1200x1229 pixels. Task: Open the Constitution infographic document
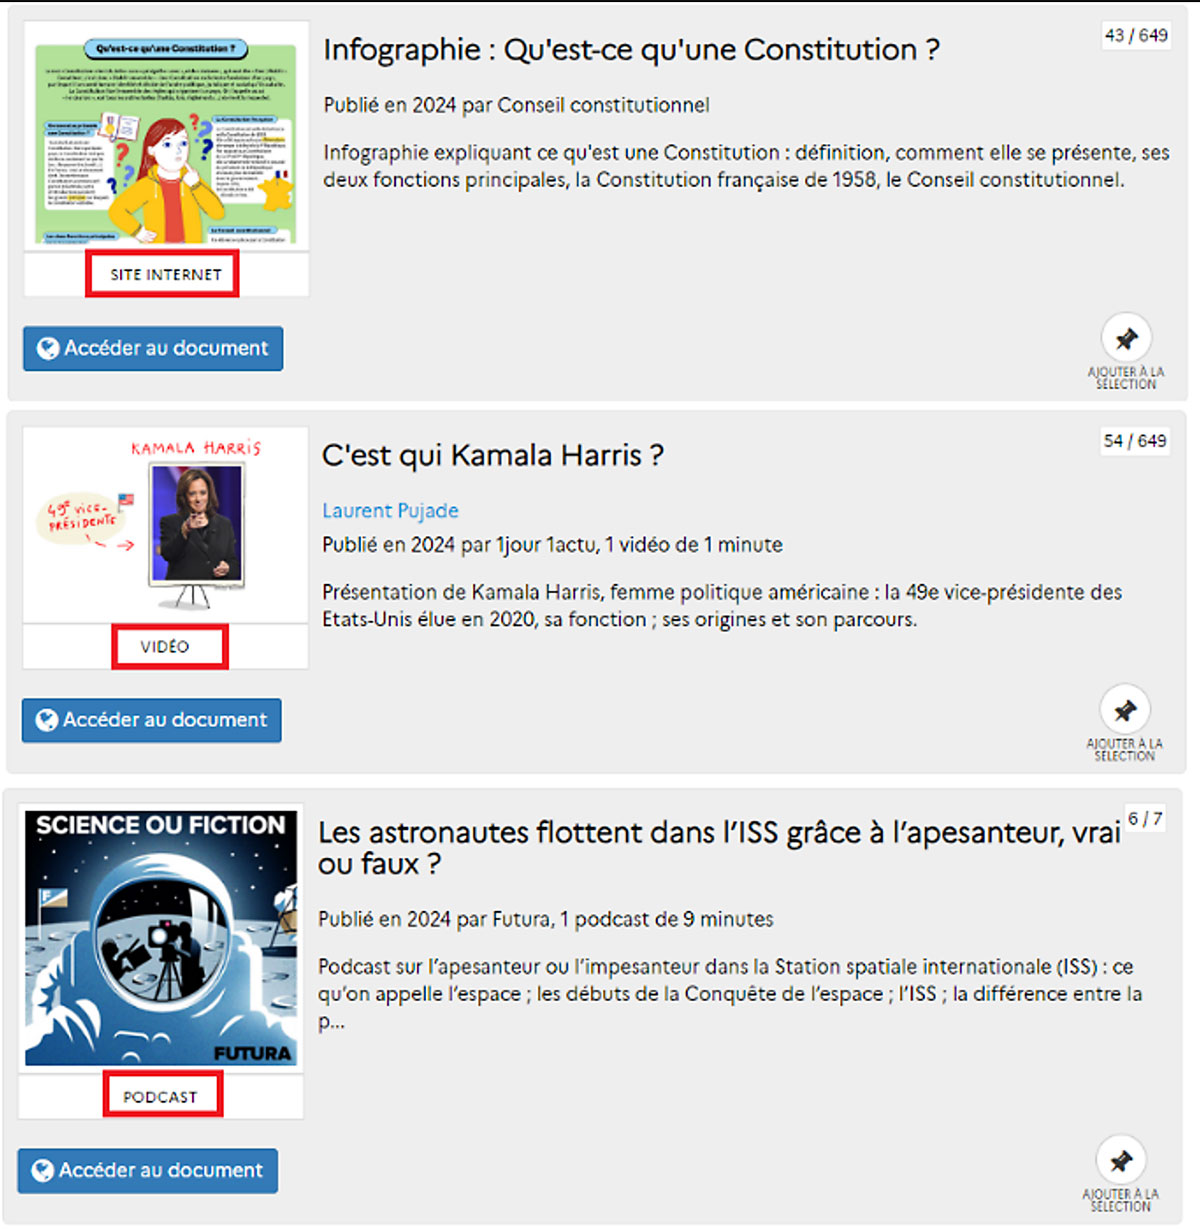pos(153,348)
